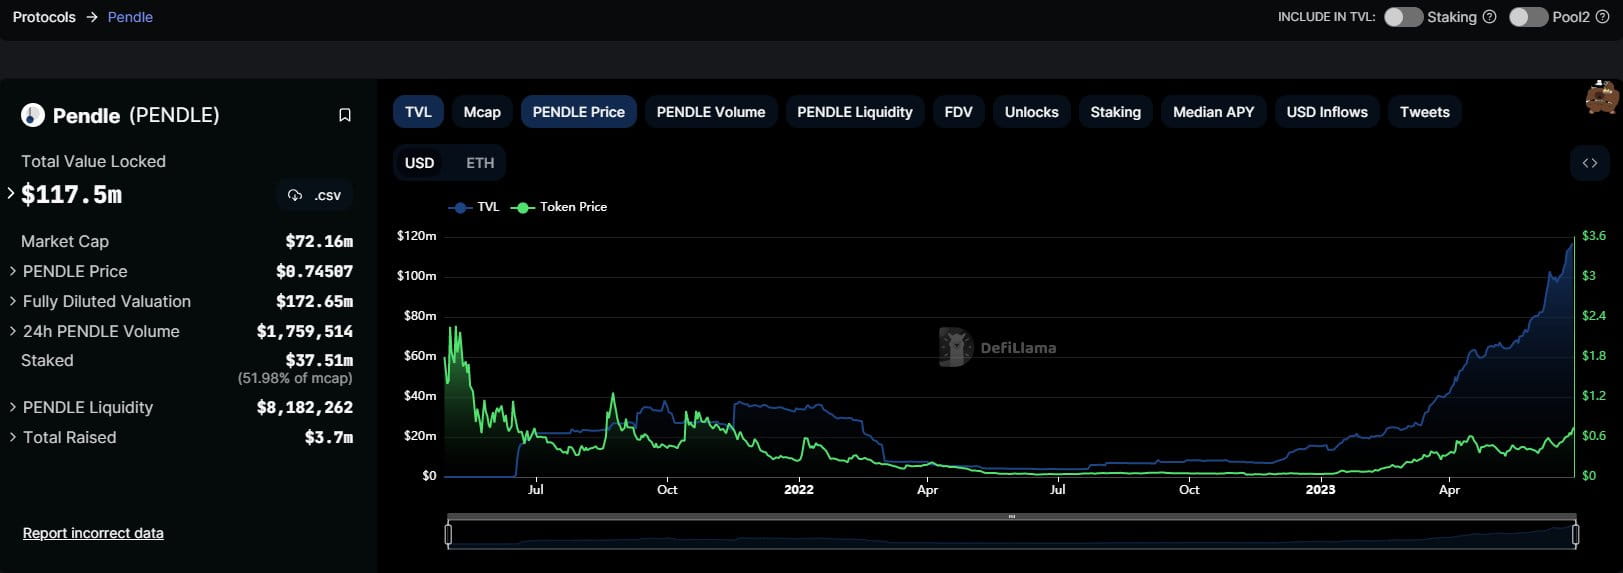Image resolution: width=1623 pixels, height=573 pixels.
Task: Expand the PENDLE Price details row
Action: click(12, 271)
